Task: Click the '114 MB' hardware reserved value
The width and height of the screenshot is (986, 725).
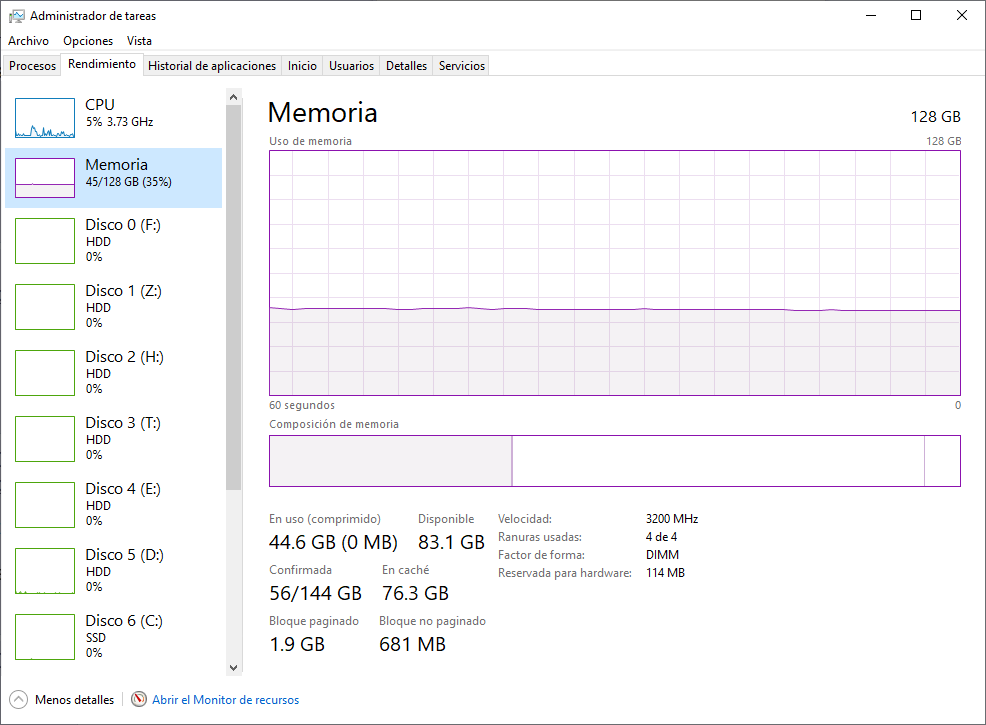Action: pyautogui.click(x=665, y=573)
